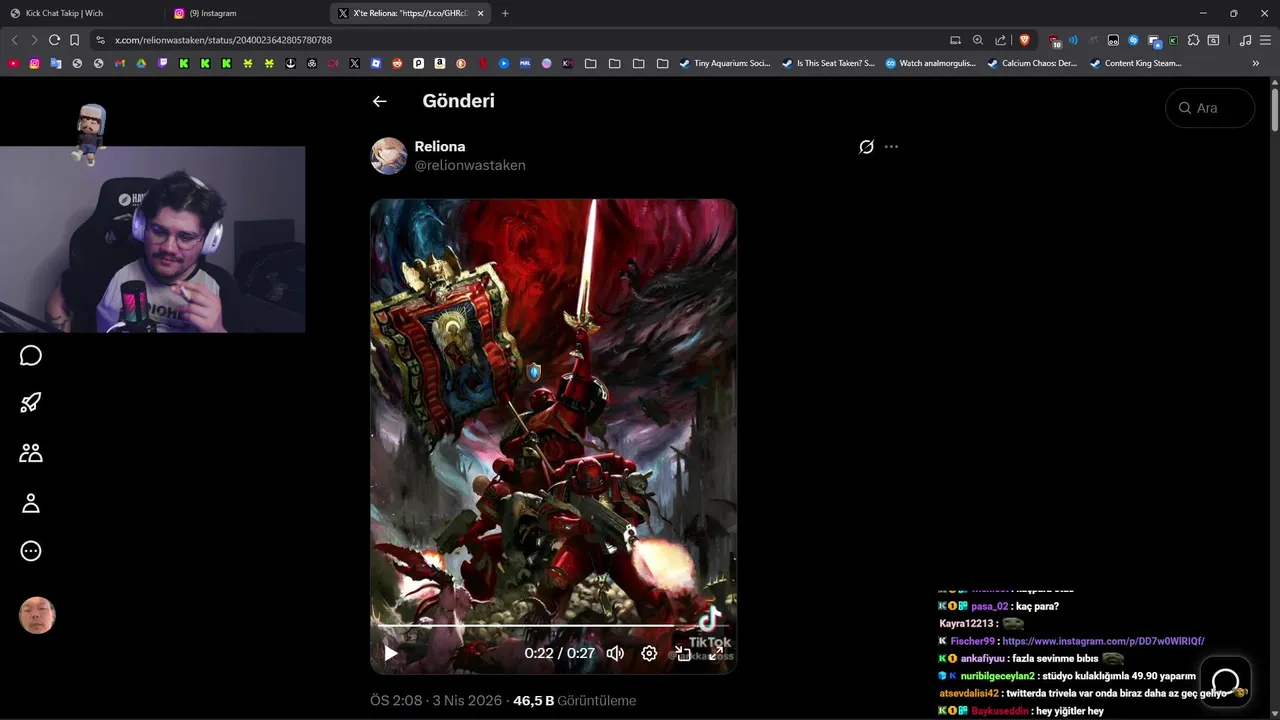Viewport: 1280px width, 720px height.
Task: Open the Google Drive bookmark icon
Action: (141, 63)
